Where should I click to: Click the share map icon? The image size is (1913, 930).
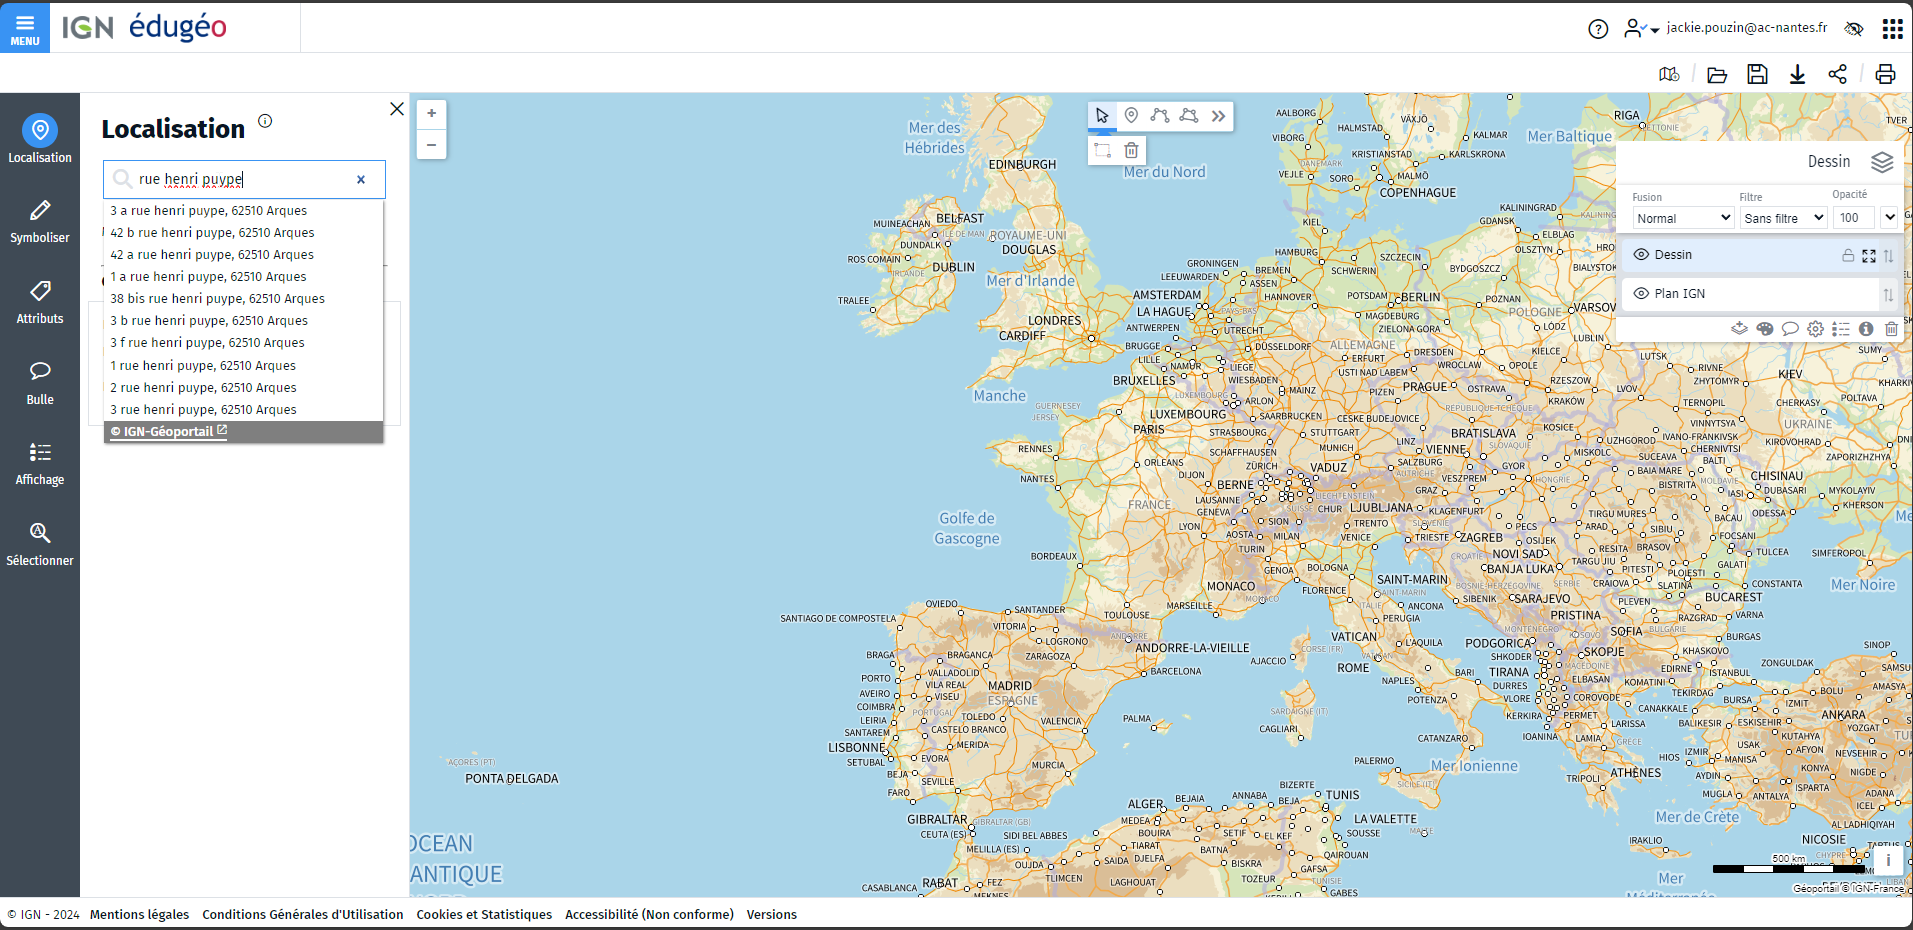1838,73
